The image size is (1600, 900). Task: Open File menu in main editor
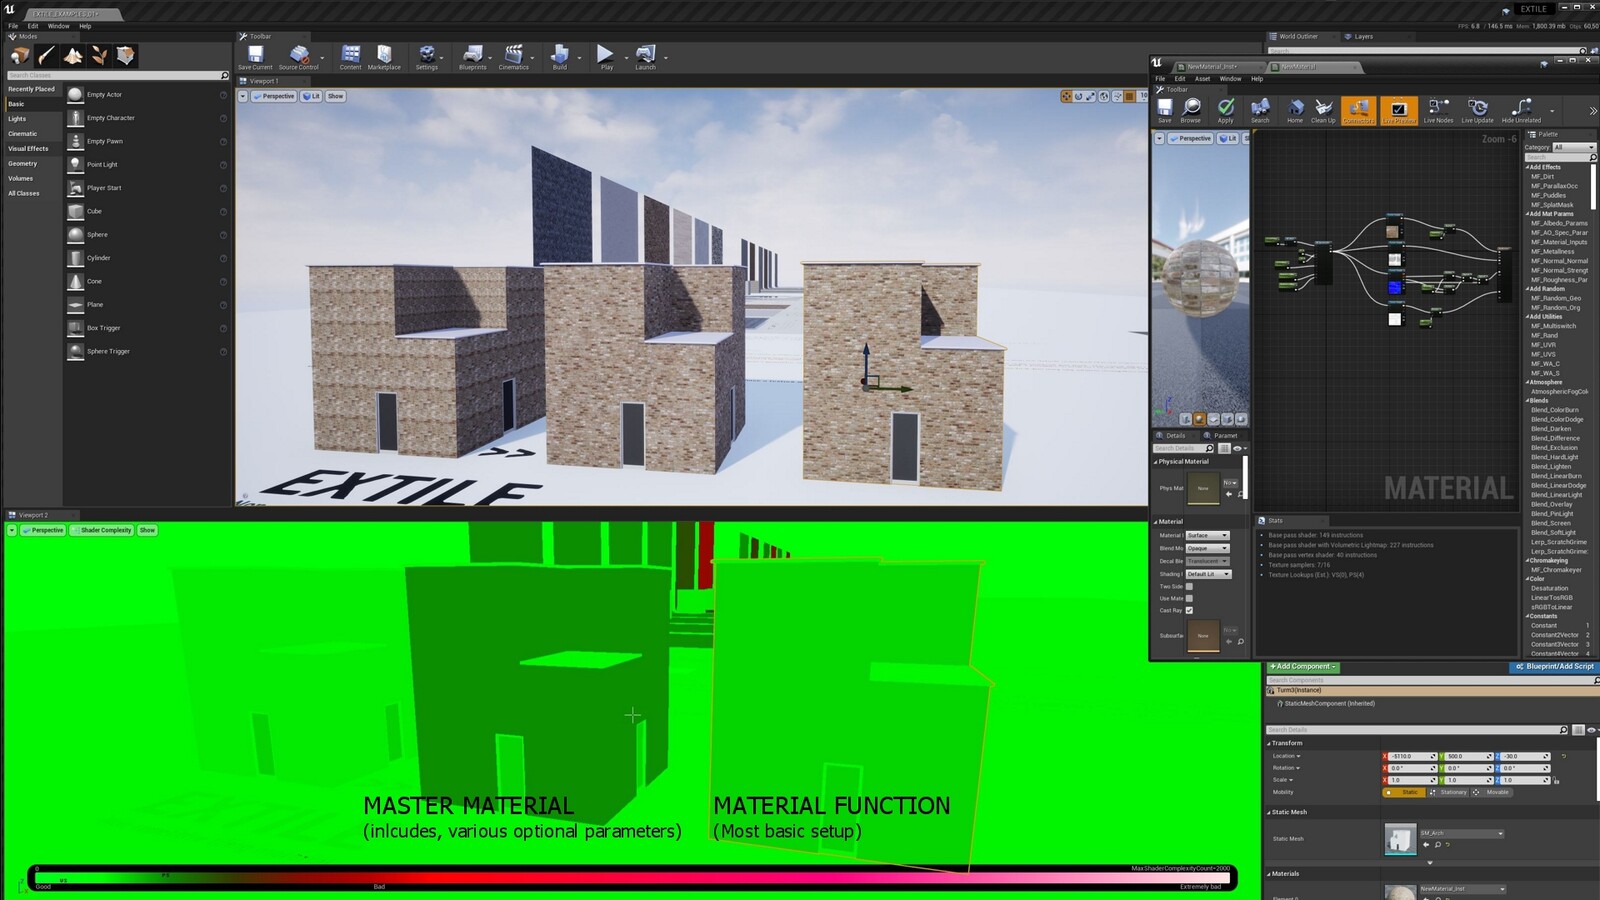coord(13,26)
